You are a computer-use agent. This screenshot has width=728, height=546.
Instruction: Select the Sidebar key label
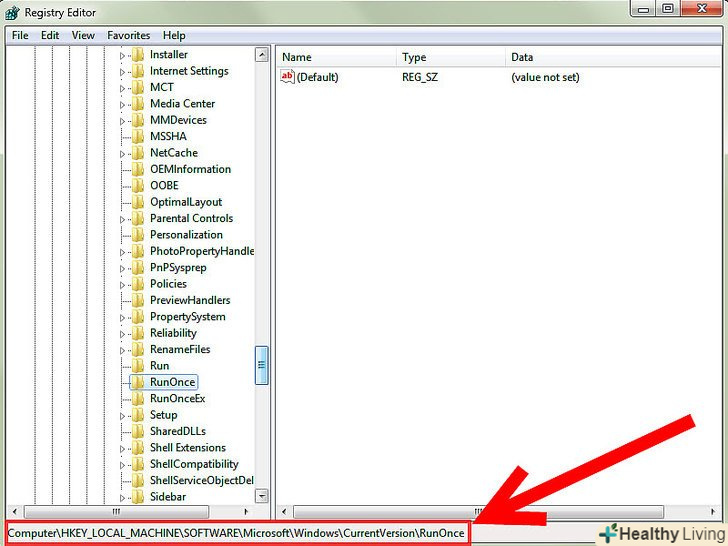[x=168, y=497]
